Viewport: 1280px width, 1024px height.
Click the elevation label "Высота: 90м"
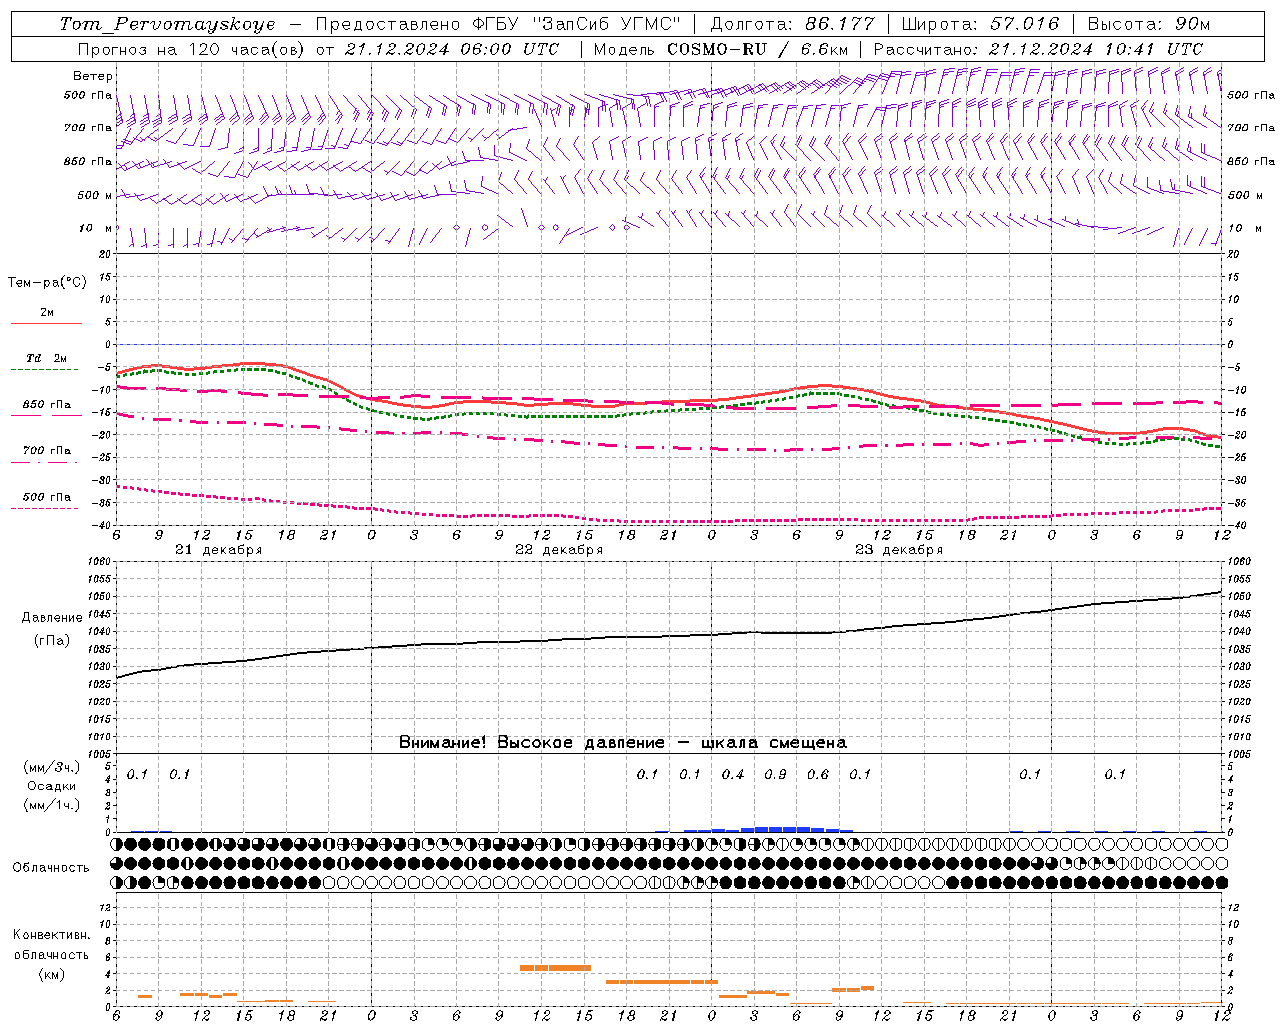click(1148, 24)
